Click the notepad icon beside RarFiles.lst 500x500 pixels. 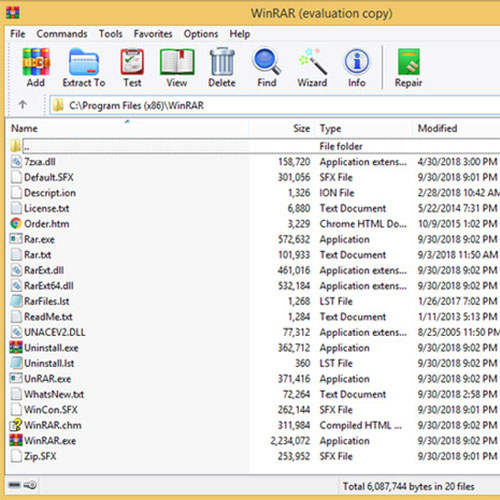(x=16, y=301)
